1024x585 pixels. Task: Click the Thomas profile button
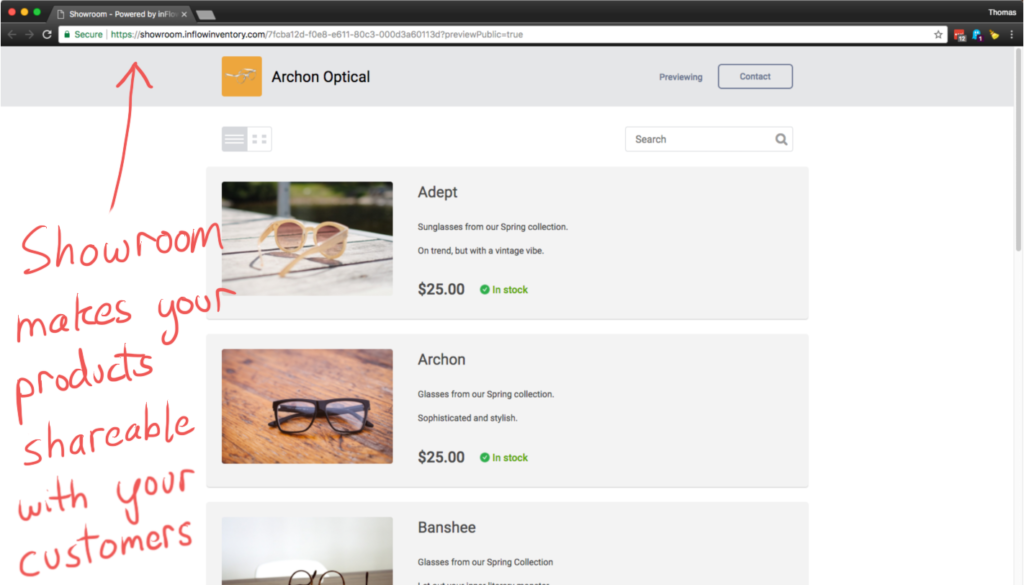[1002, 12]
